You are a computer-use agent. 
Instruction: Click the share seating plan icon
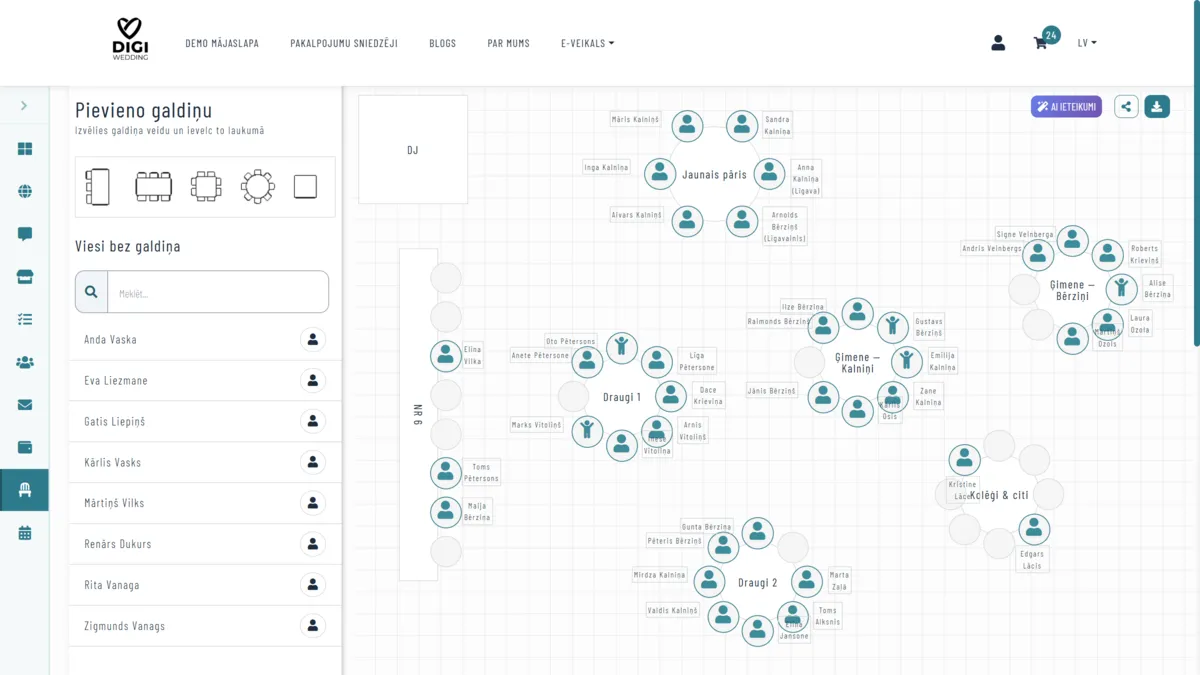(x=1126, y=107)
